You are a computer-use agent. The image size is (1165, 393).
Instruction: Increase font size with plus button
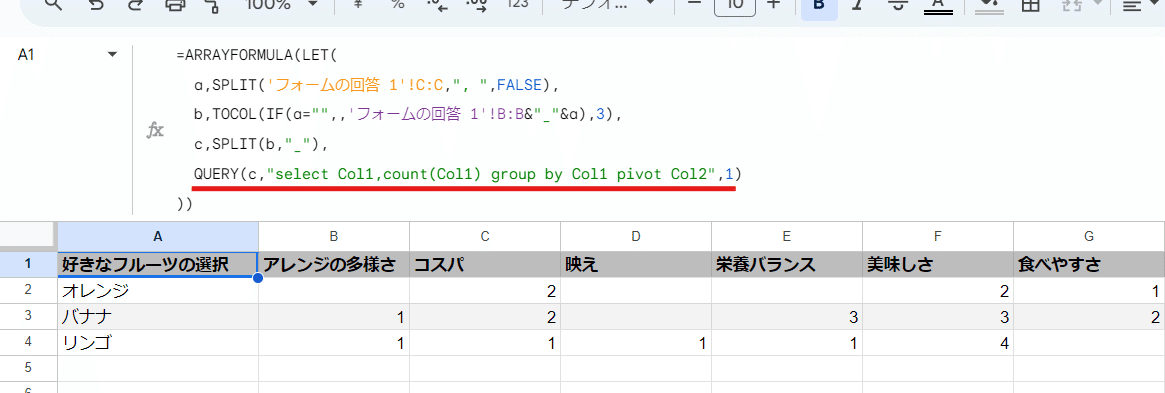[x=773, y=4]
